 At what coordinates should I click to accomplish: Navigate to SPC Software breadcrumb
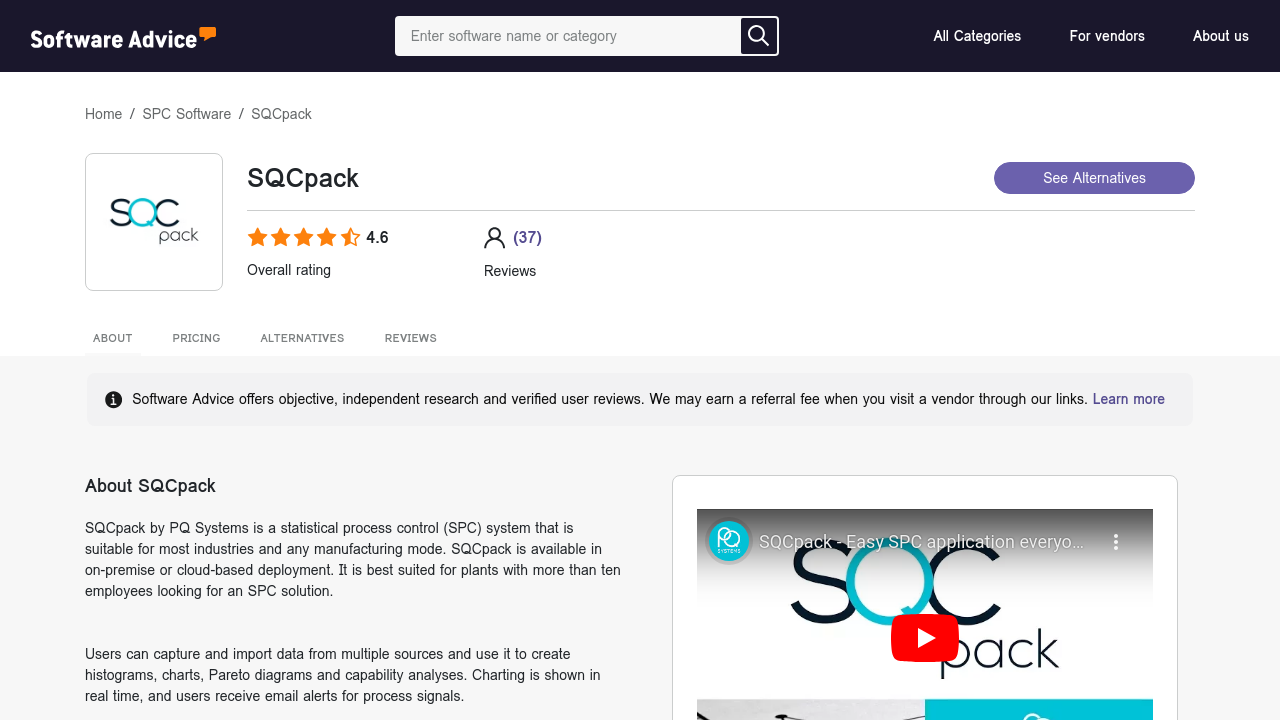pyautogui.click(x=186, y=114)
